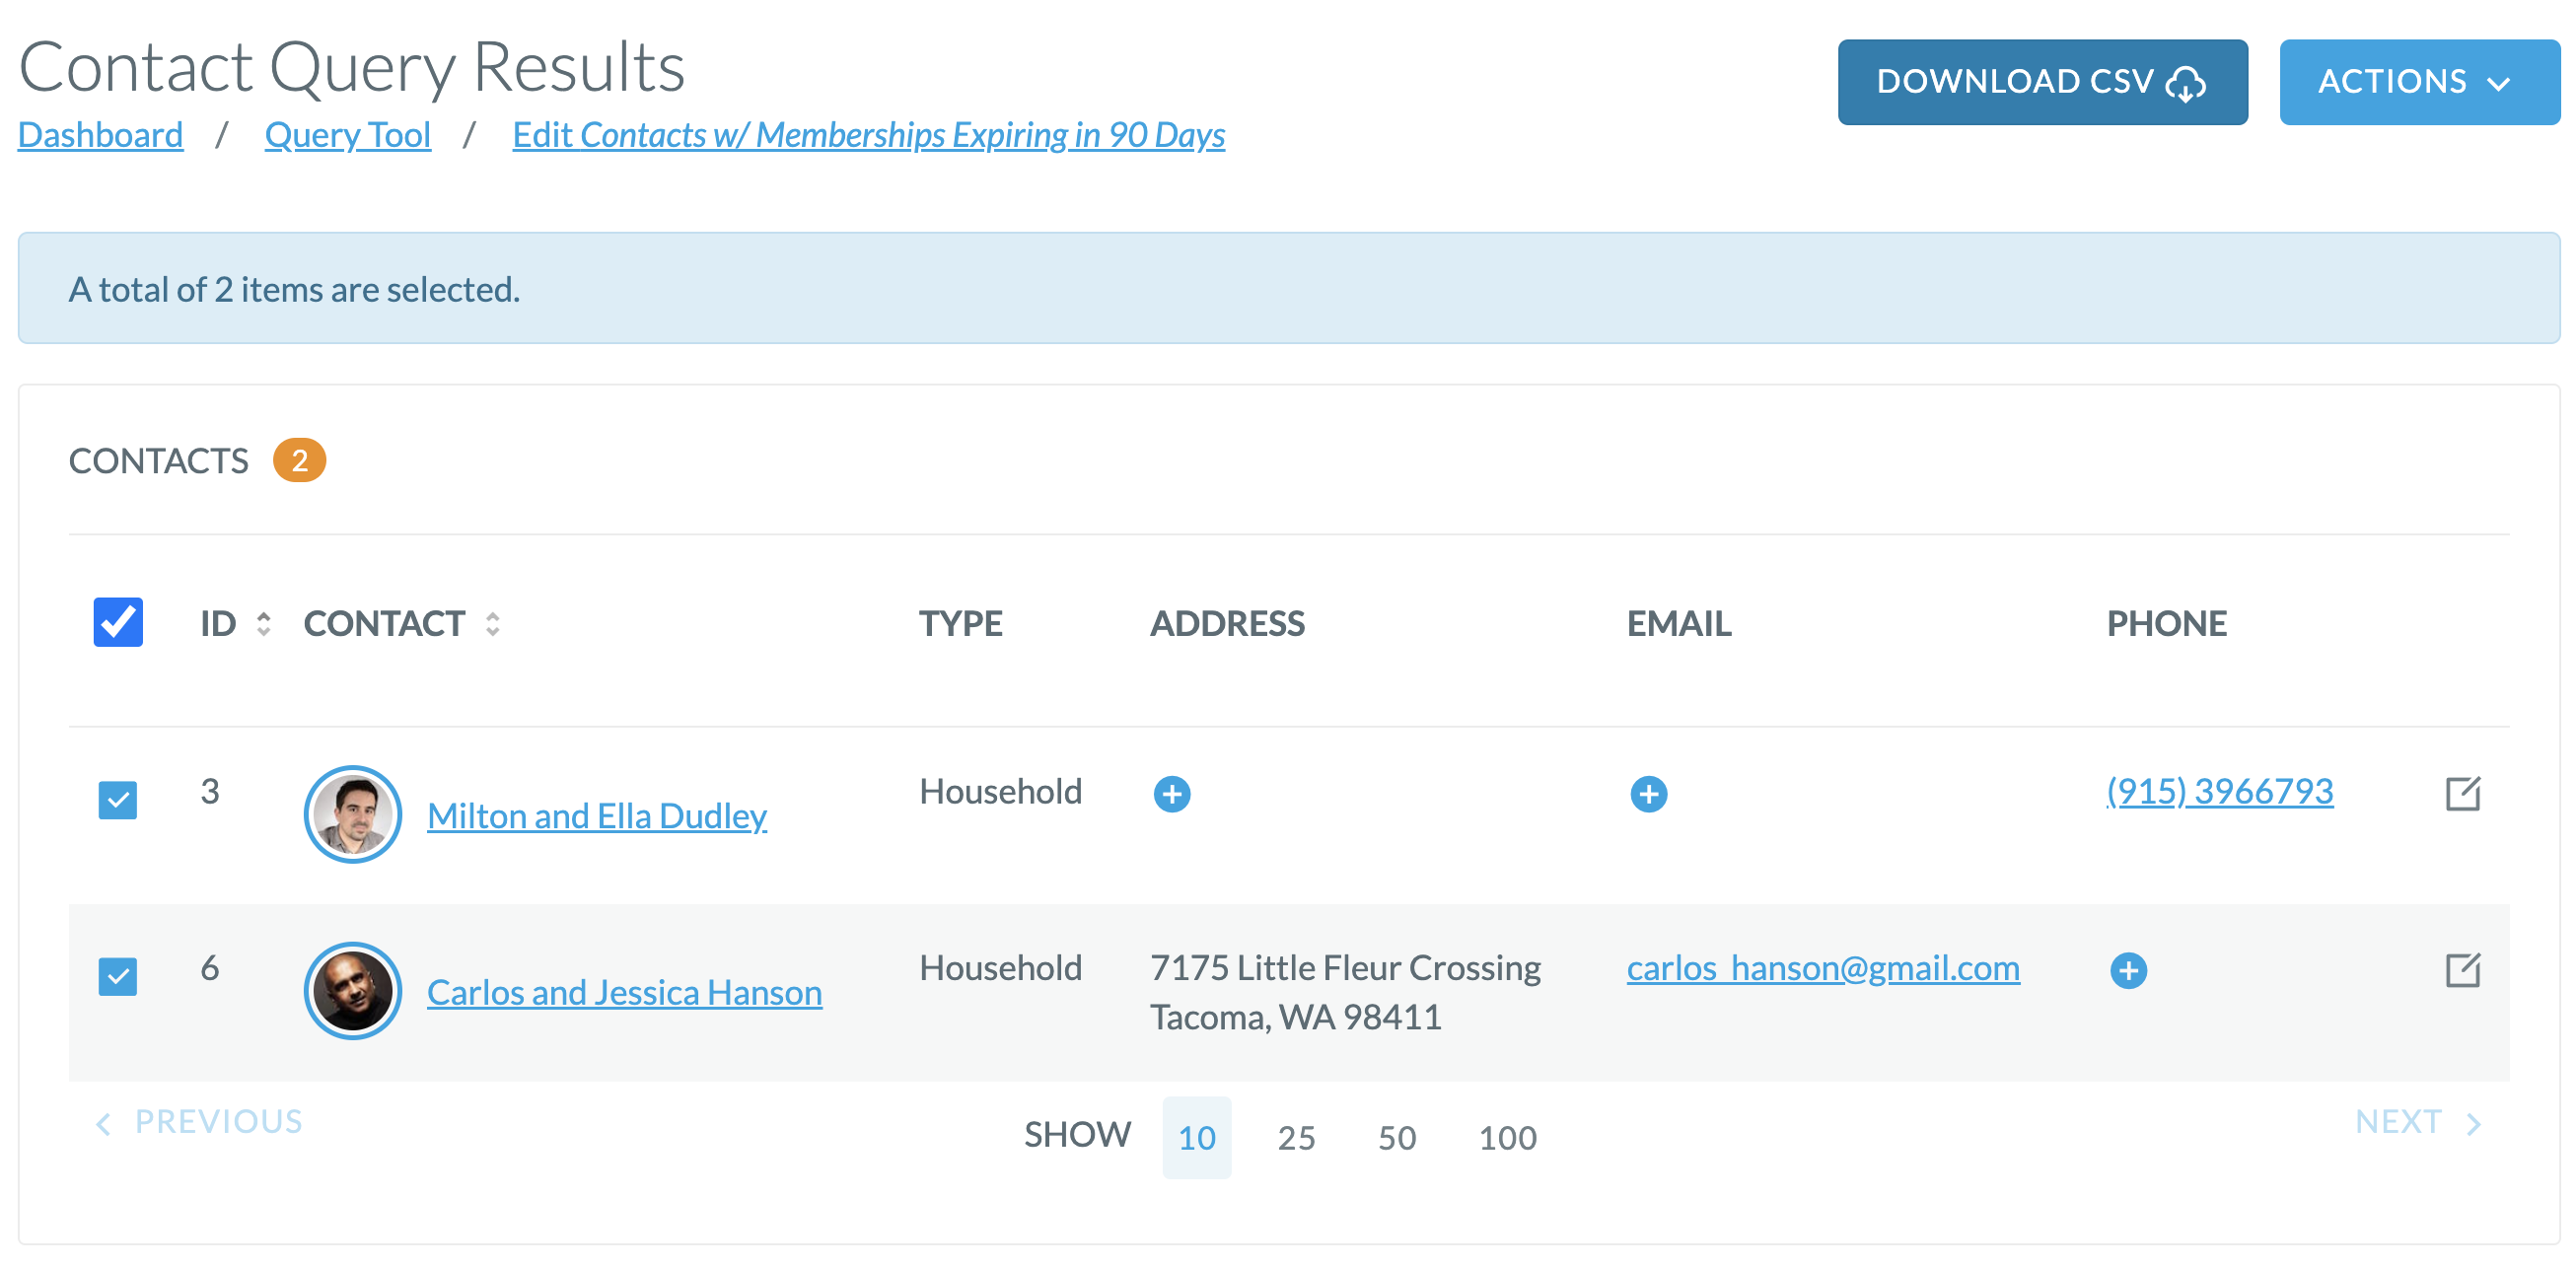Open carlos_hanson@gmail.com email link

click(1822, 968)
